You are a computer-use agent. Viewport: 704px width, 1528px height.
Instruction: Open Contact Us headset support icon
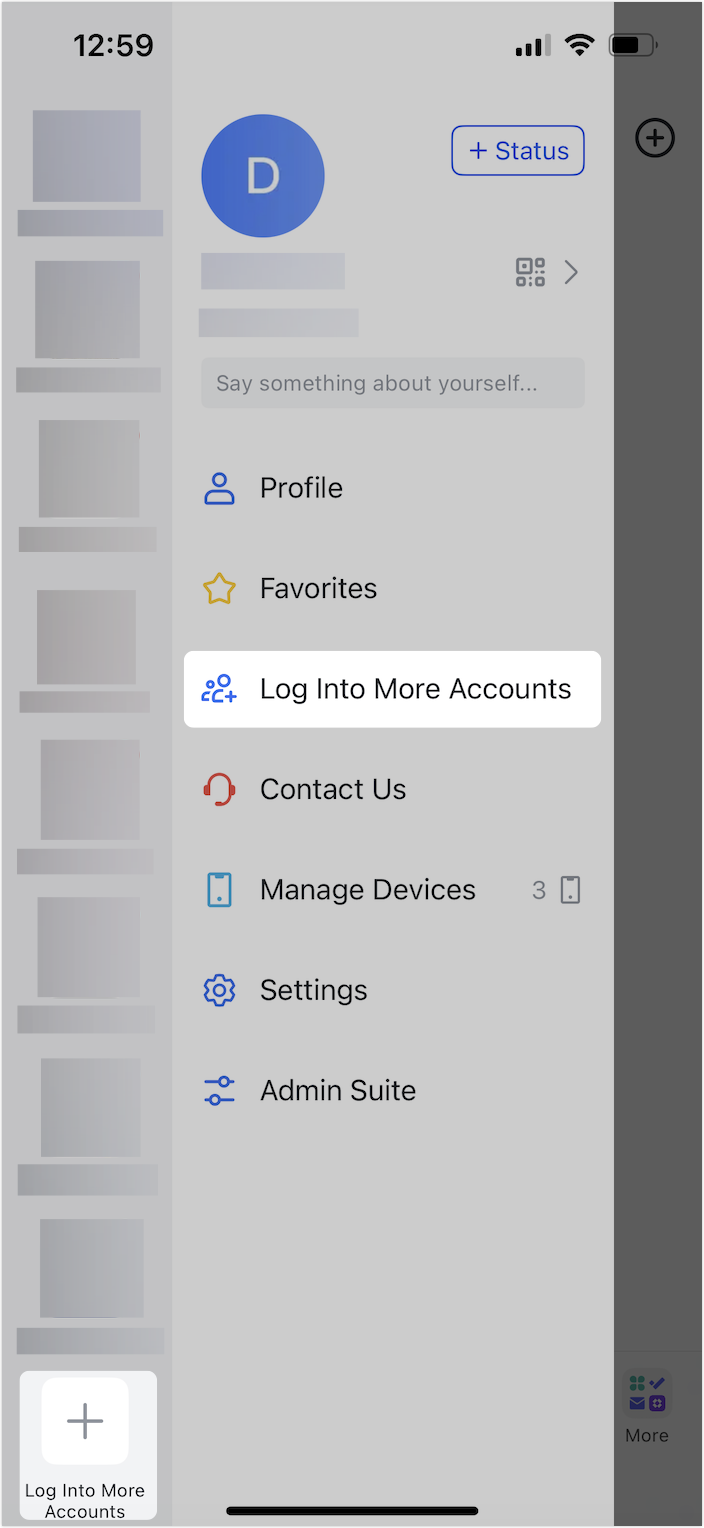219,789
